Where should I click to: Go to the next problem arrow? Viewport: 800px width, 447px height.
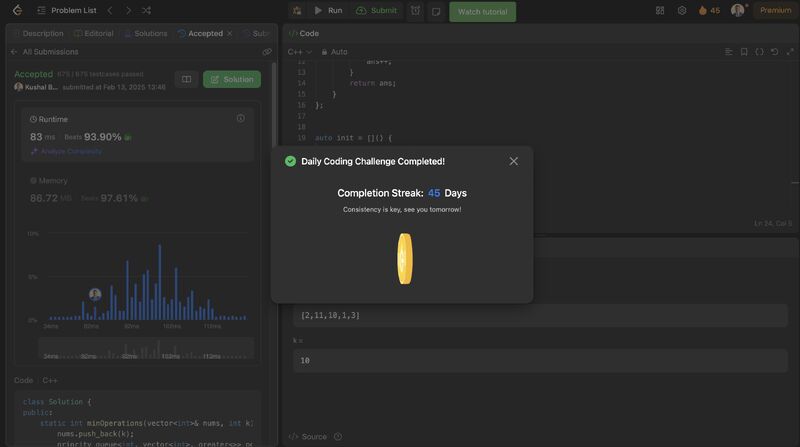[x=127, y=10]
